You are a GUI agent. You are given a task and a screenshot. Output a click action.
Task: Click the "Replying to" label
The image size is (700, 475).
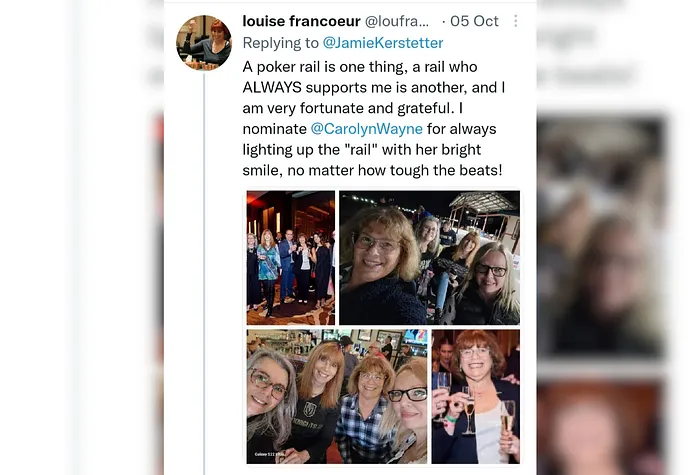click(280, 43)
